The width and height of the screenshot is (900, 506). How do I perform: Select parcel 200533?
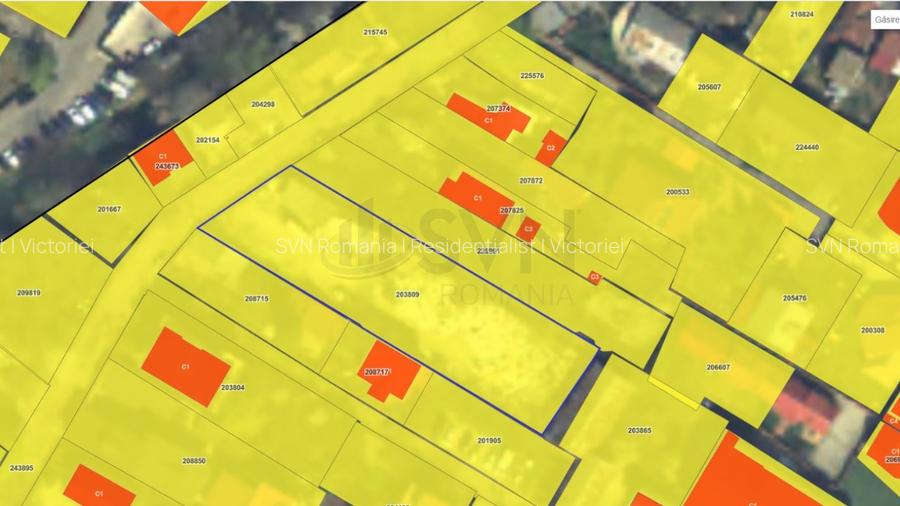(678, 191)
